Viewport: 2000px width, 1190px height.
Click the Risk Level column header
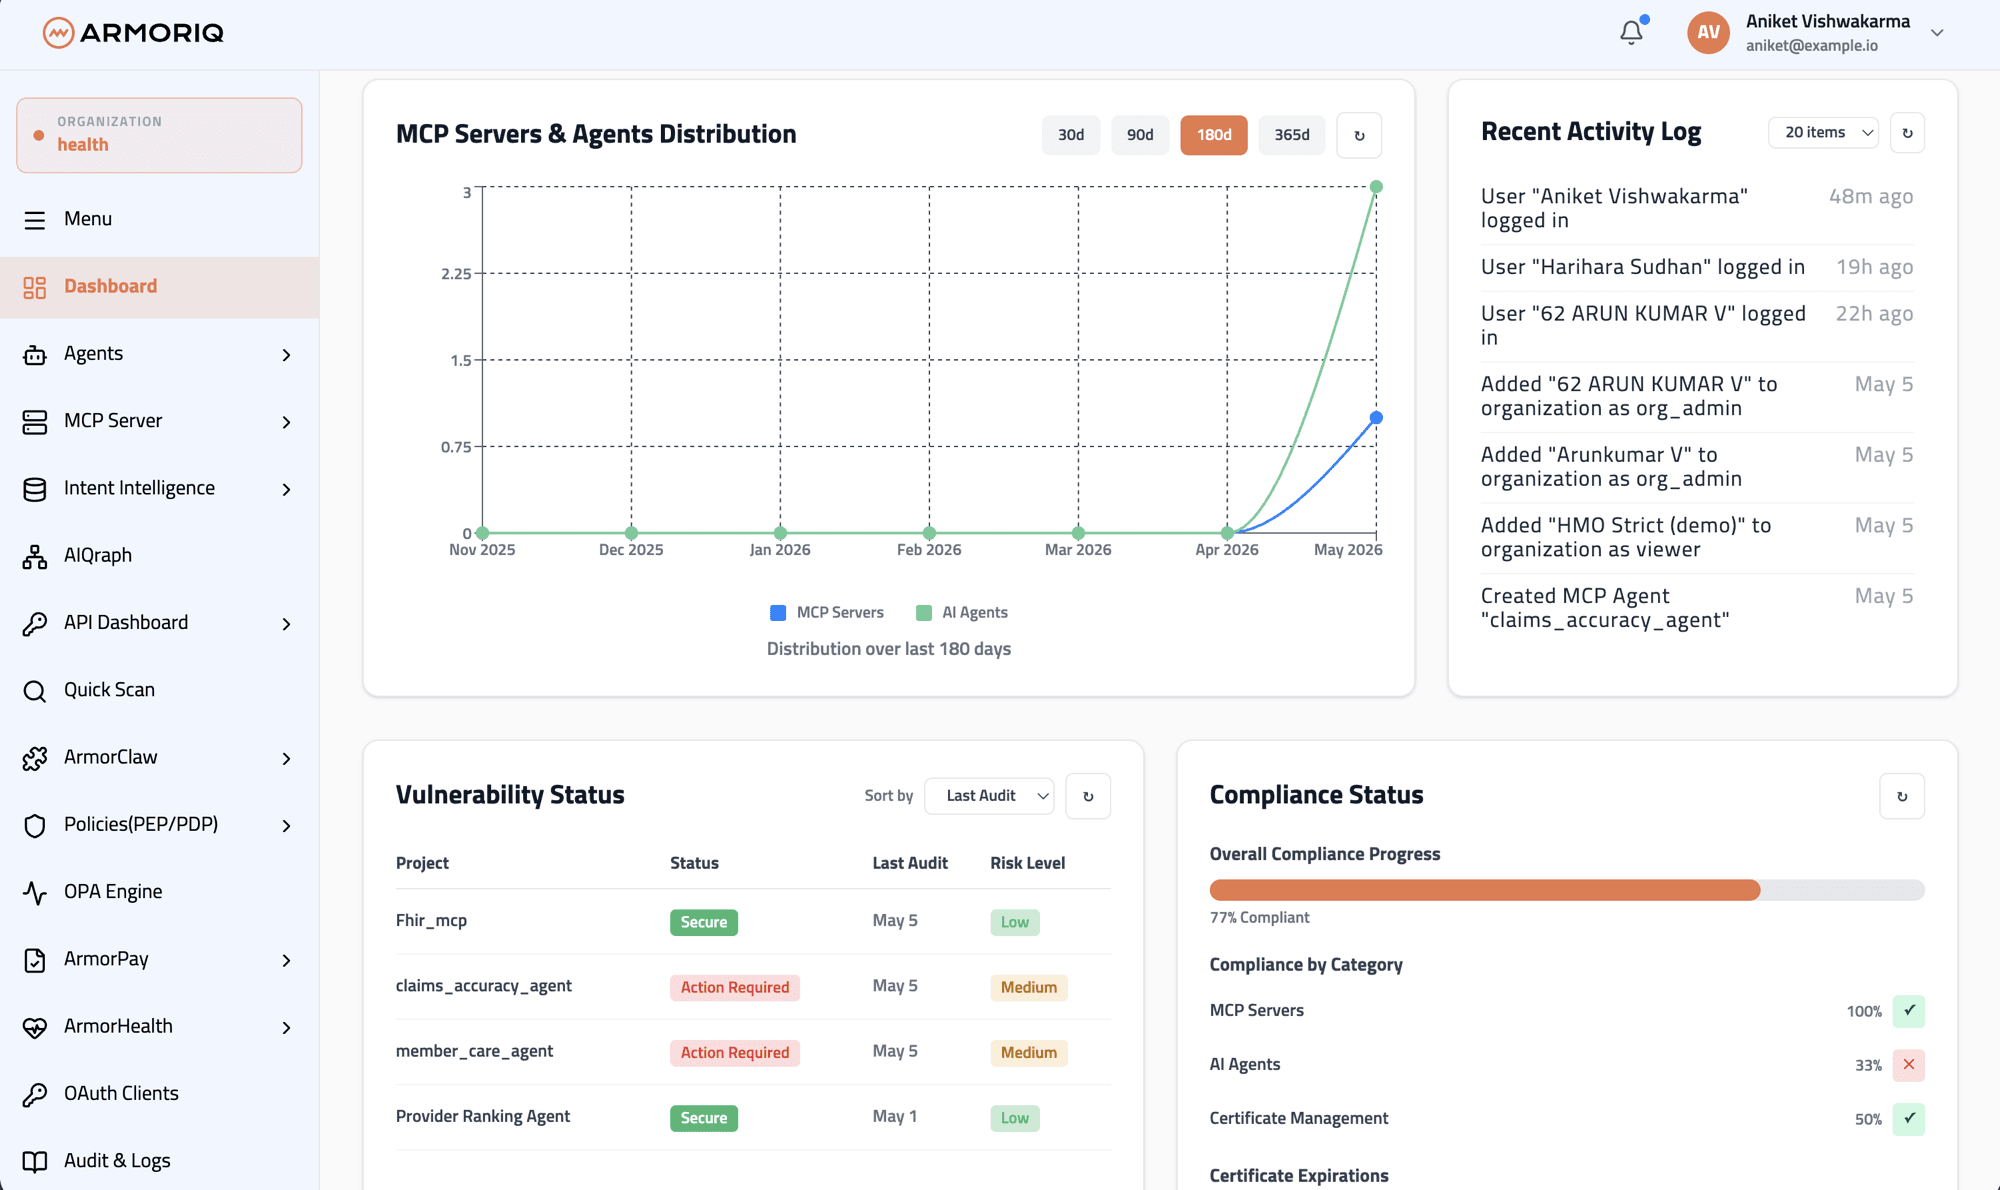click(1028, 863)
